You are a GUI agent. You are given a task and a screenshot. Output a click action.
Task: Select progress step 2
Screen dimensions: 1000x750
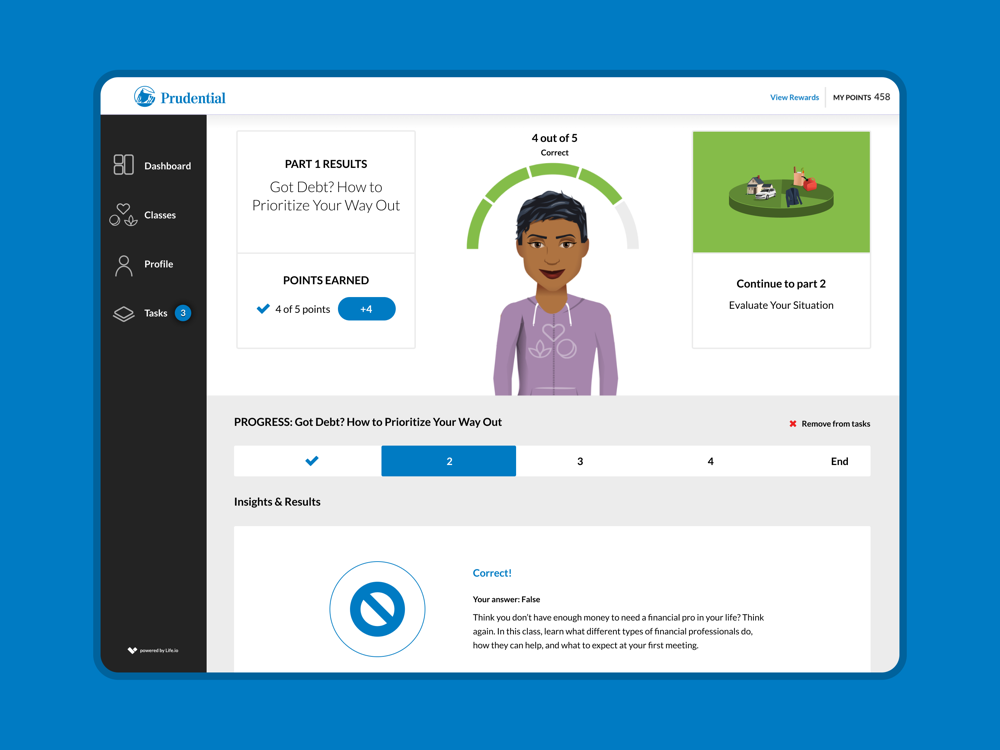tap(449, 461)
